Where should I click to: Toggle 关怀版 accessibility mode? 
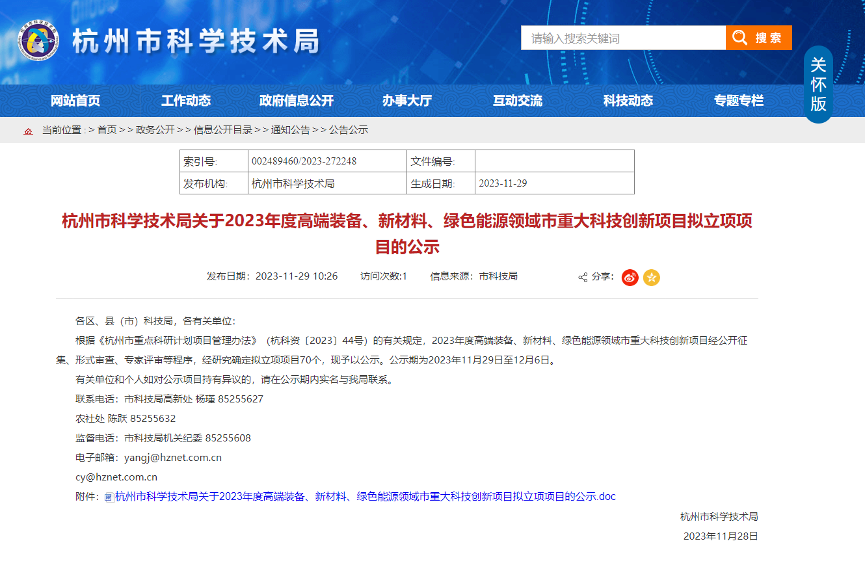818,84
